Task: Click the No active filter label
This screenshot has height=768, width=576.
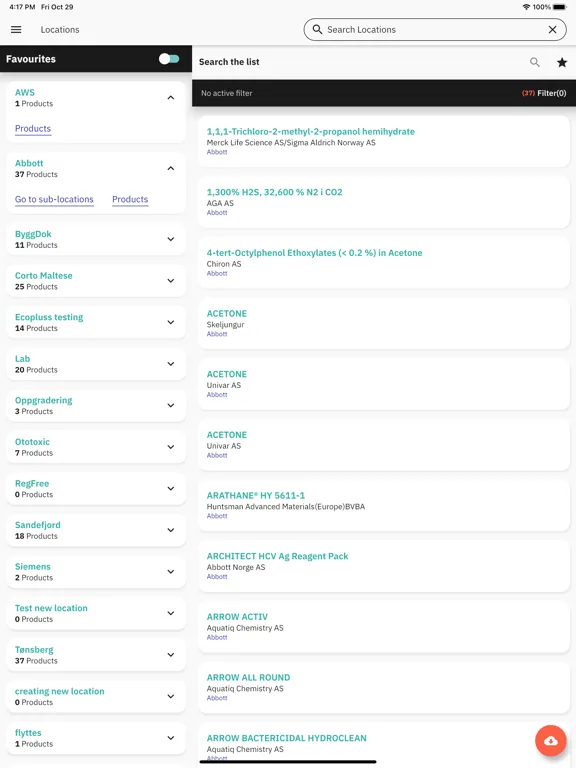Action: click(226, 93)
